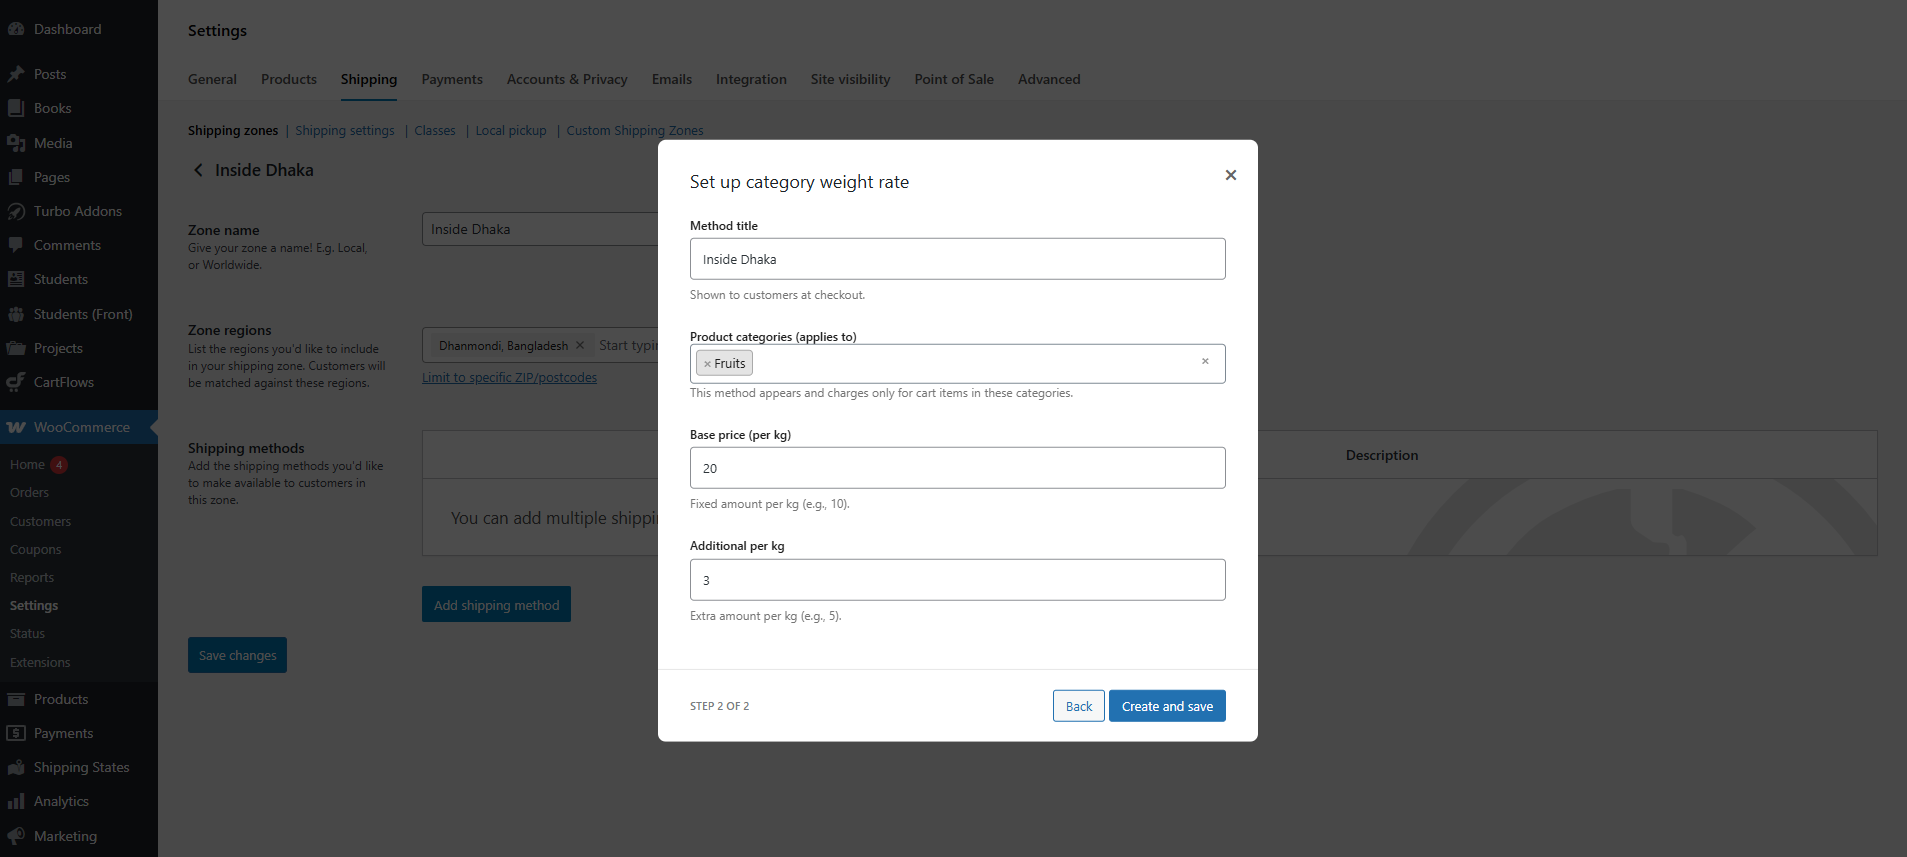This screenshot has height=857, width=1907.
Task: Click the Students icon in sidebar
Action: tap(16, 279)
